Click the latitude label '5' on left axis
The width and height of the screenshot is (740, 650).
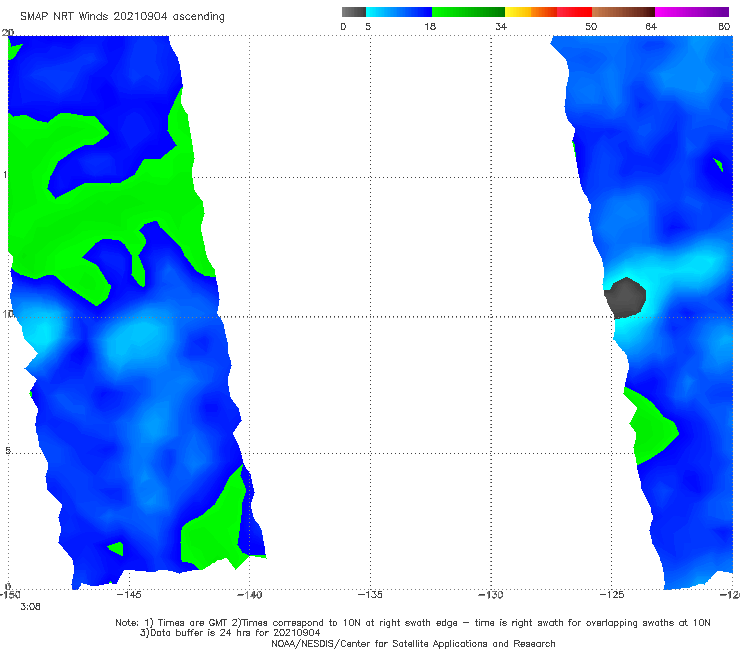pos(8,451)
